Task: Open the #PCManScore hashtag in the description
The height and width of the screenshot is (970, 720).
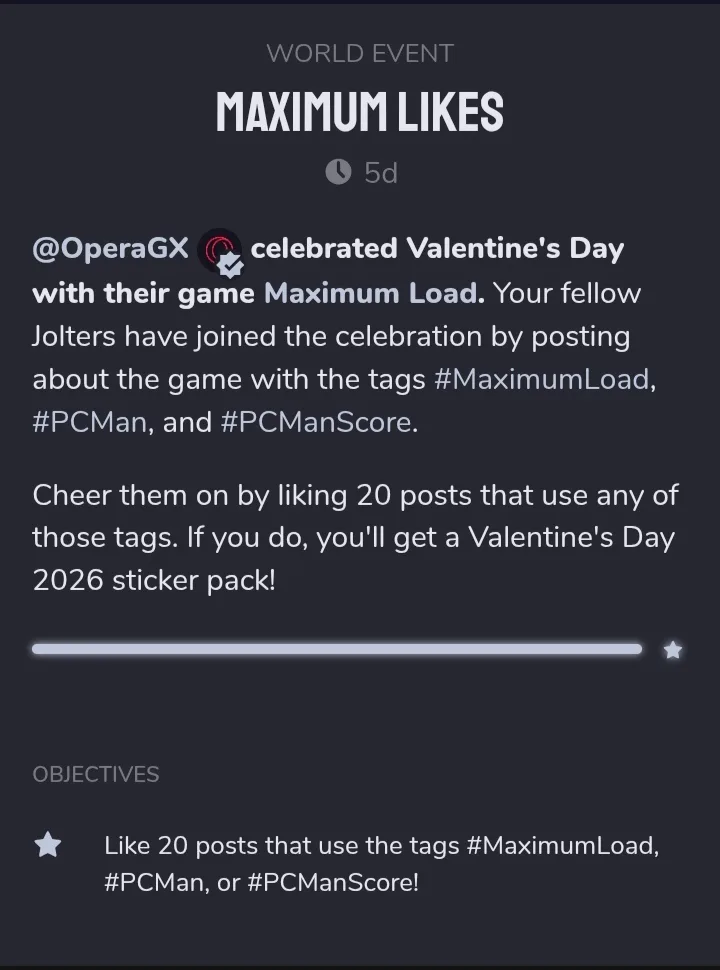Action: click(x=315, y=422)
